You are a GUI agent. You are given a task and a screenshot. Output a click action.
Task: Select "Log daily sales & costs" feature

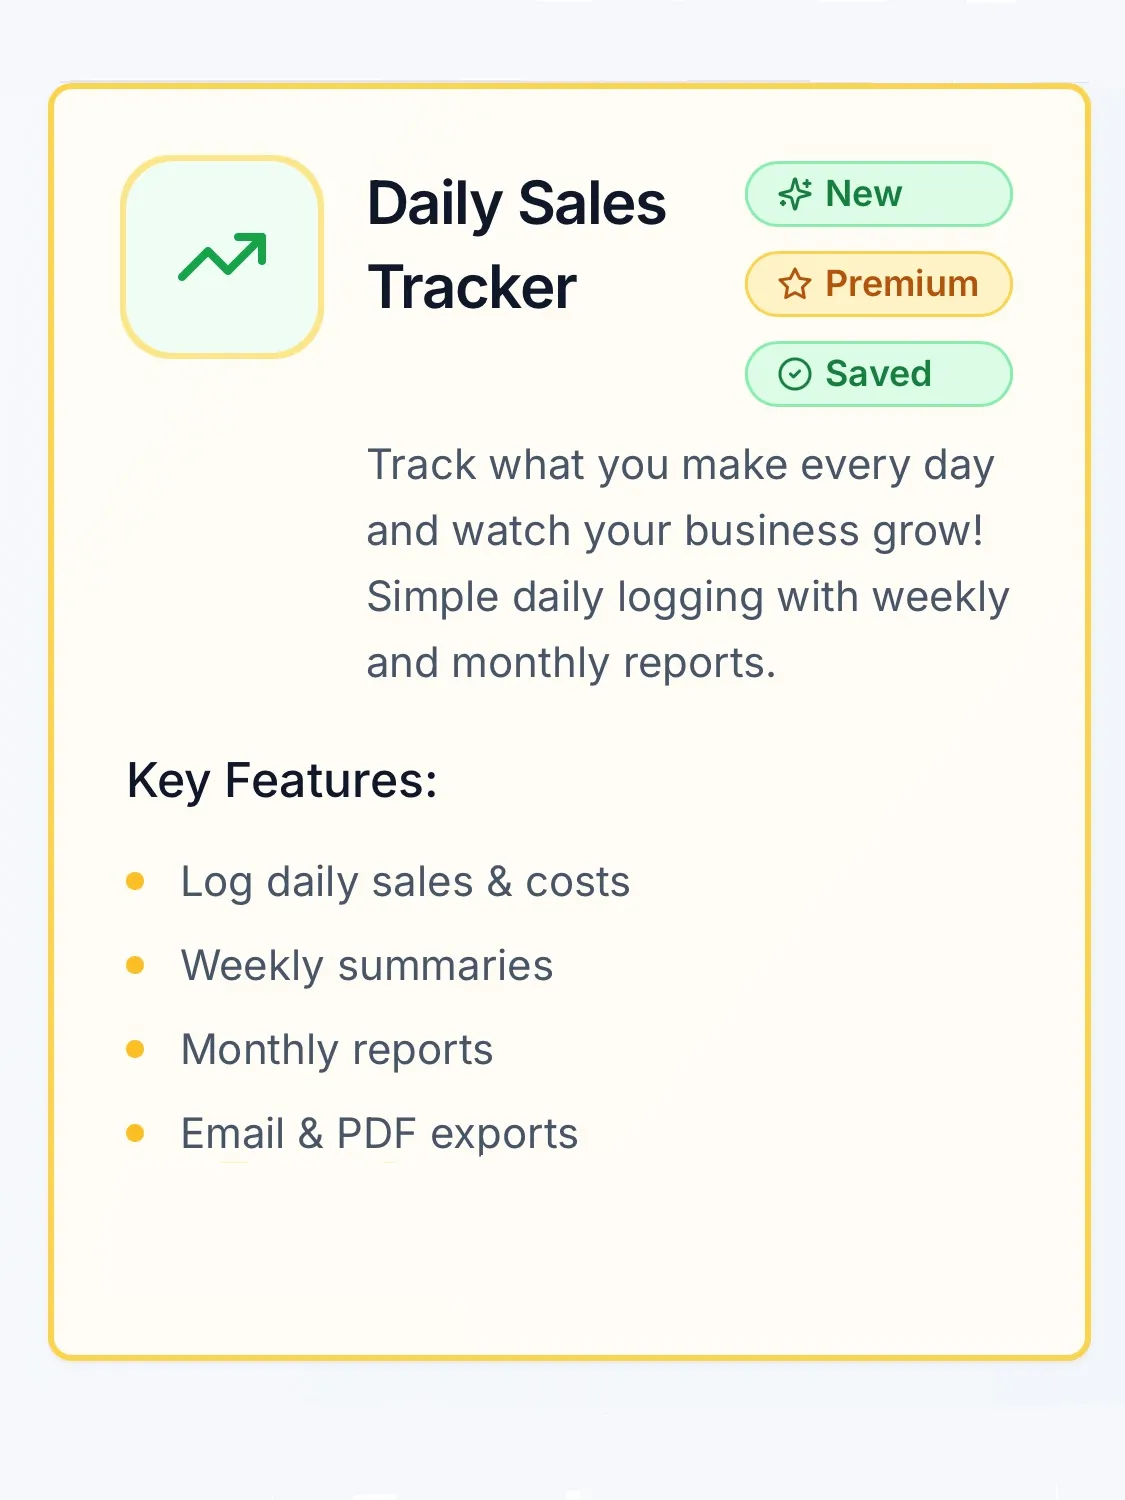pos(405,882)
